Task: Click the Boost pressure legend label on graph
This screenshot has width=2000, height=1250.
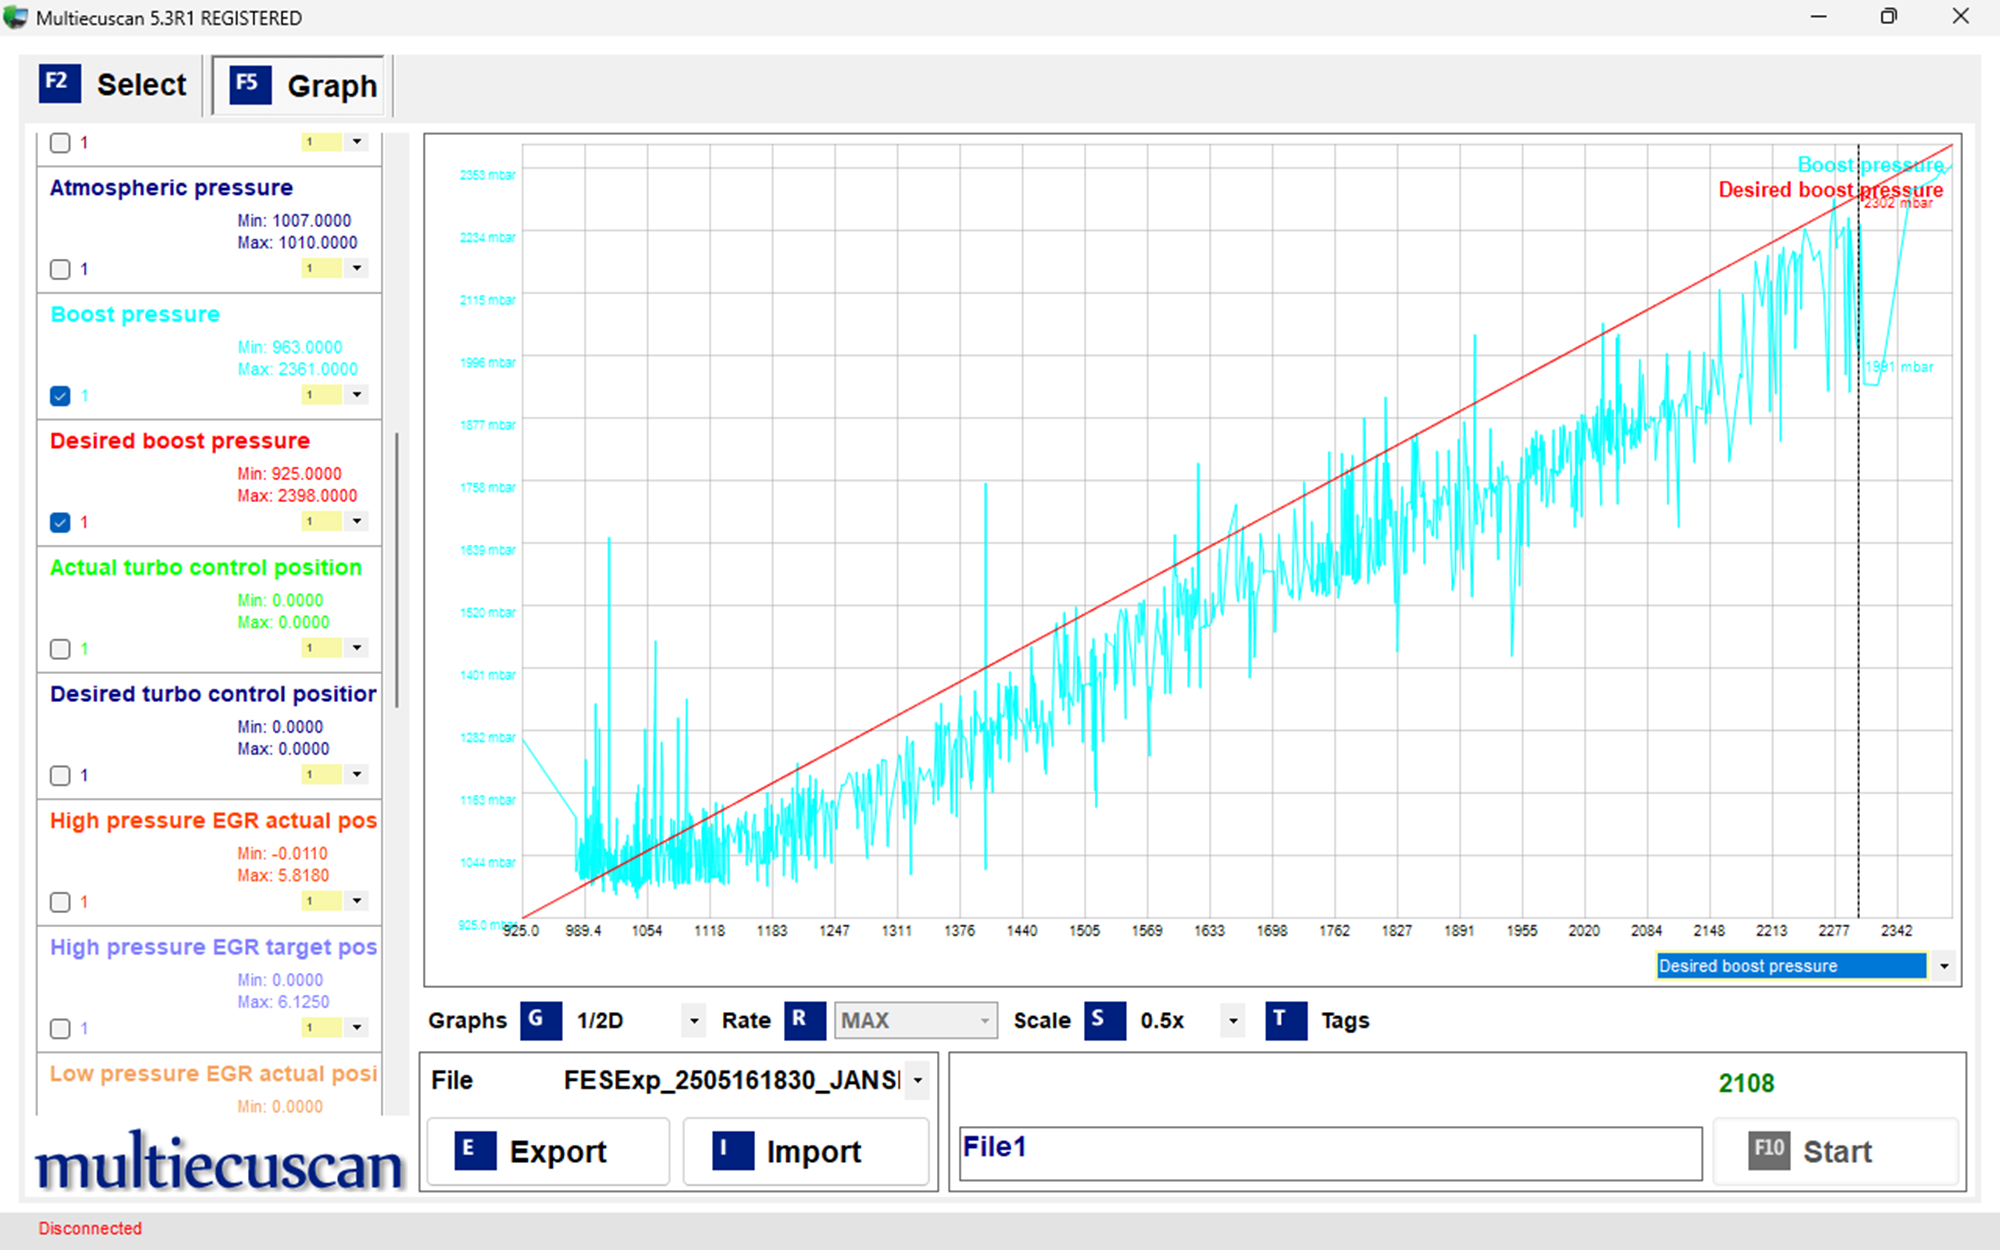Action: coord(1870,165)
